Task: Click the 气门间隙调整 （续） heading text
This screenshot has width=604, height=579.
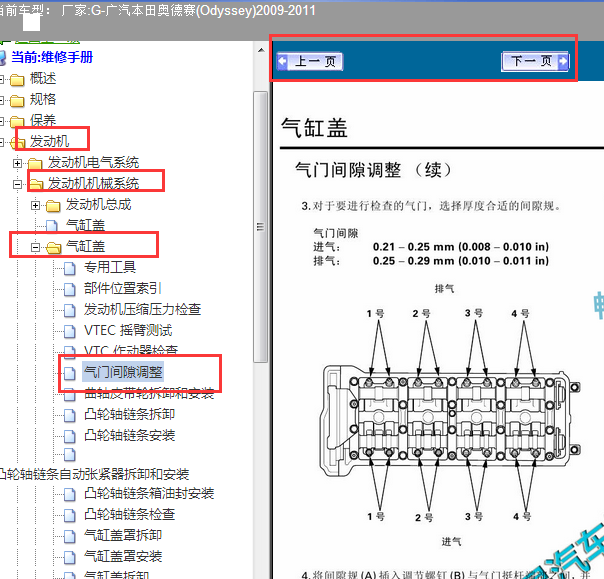Action: pyautogui.click(x=373, y=170)
